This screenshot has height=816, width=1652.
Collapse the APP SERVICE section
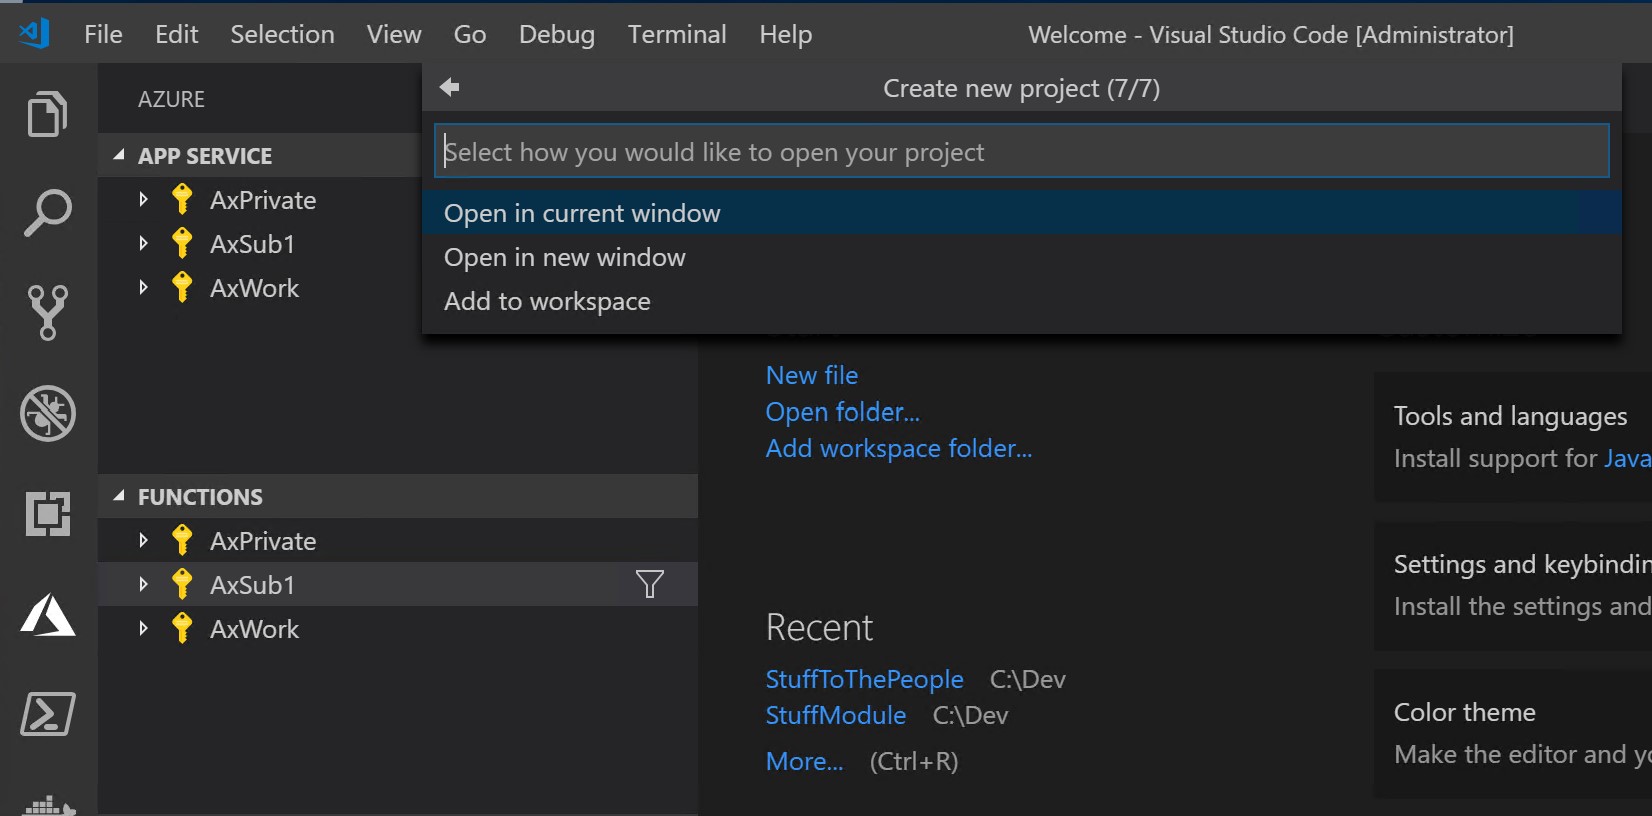(x=119, y=155)
